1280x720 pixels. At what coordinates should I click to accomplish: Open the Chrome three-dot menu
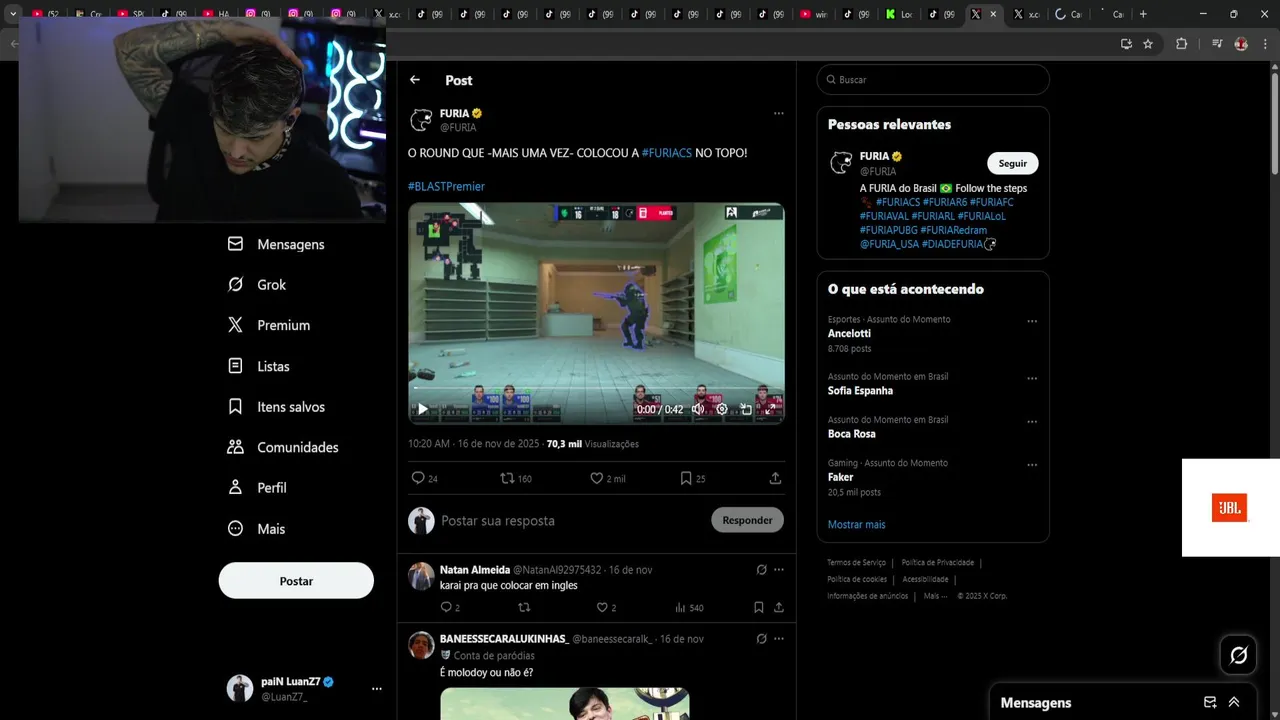[1265, 44]
